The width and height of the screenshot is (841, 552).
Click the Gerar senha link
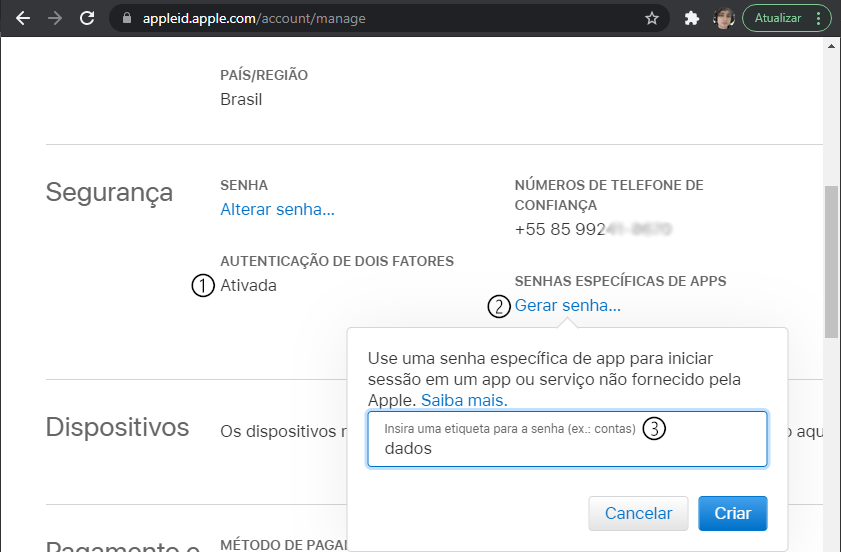[x=567, y=305]
